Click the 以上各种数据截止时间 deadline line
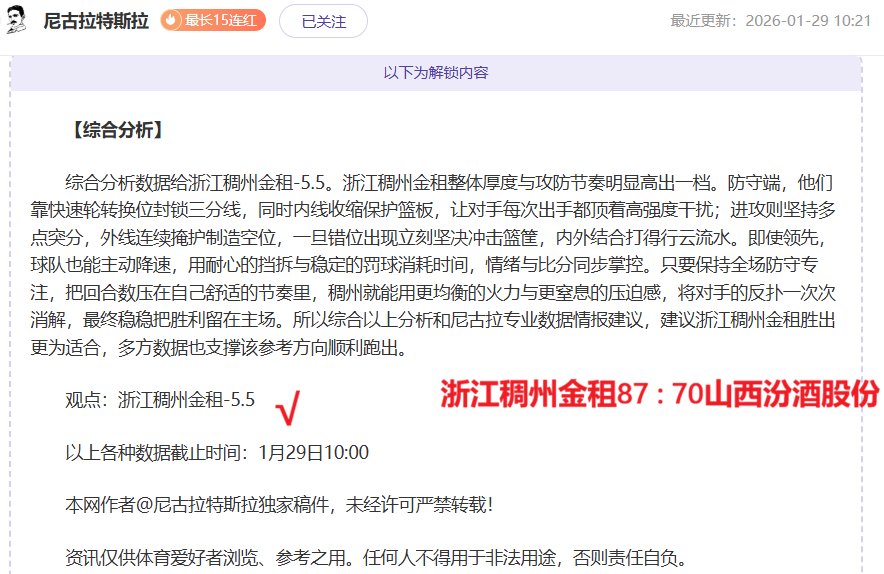The image size is (884, 574). (x=217, y=452)
